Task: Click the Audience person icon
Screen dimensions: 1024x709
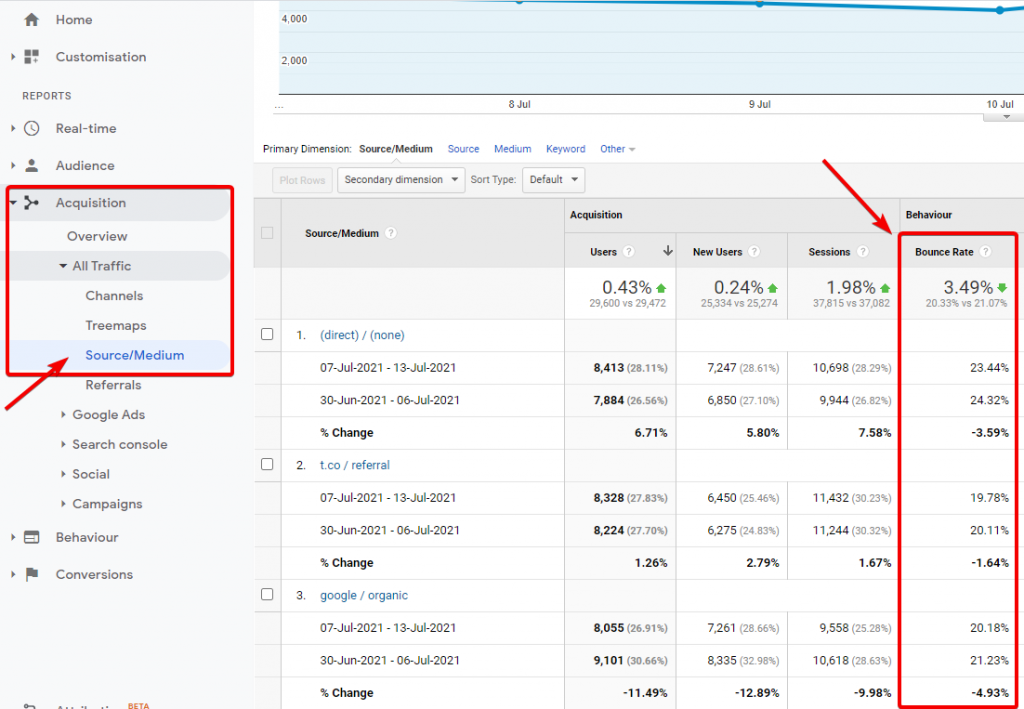Action: (x=32, y=166)
